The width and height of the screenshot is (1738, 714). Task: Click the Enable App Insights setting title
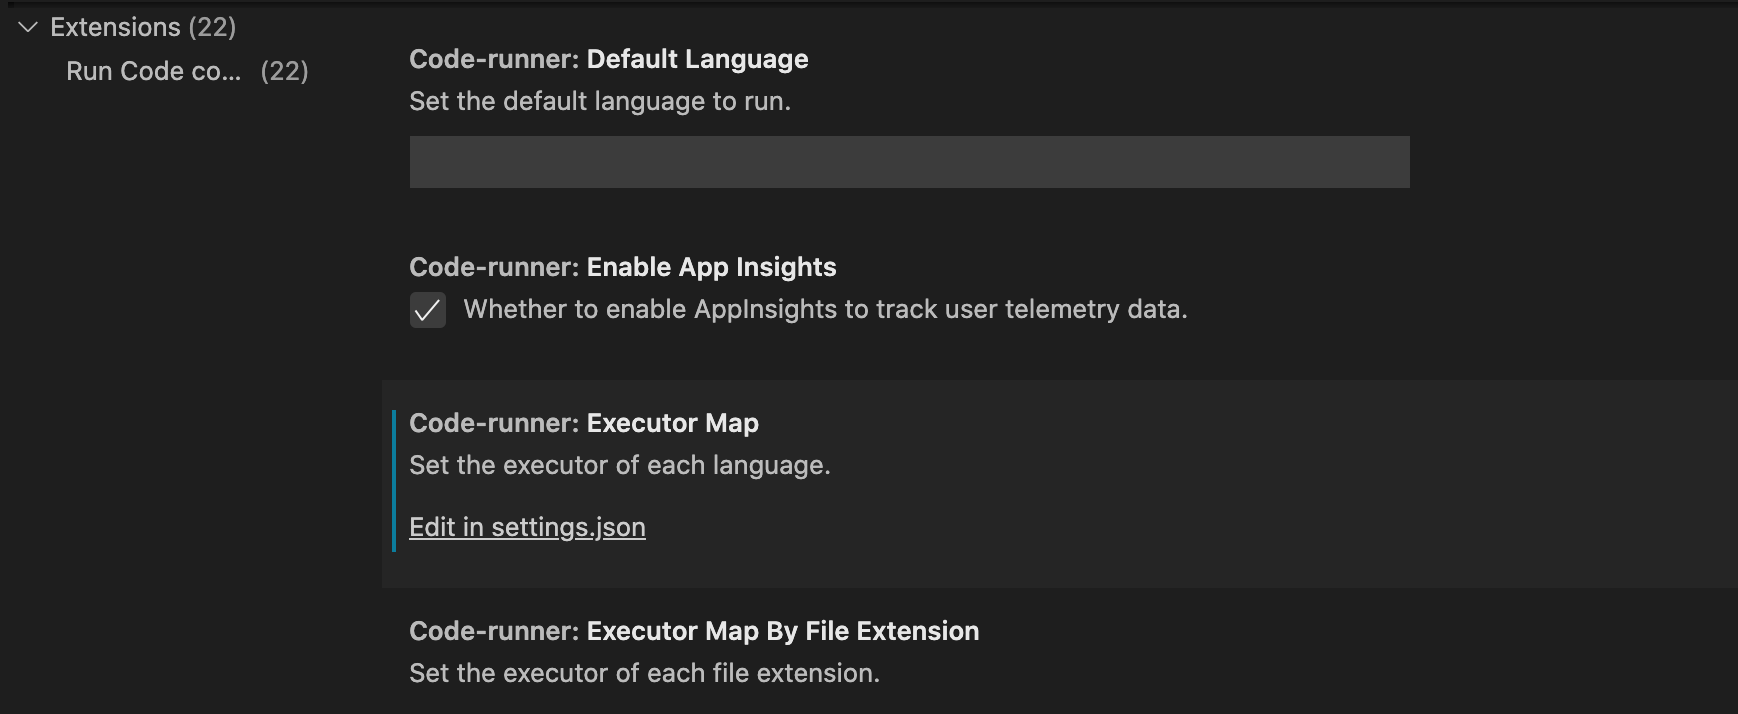pos(711,267)
